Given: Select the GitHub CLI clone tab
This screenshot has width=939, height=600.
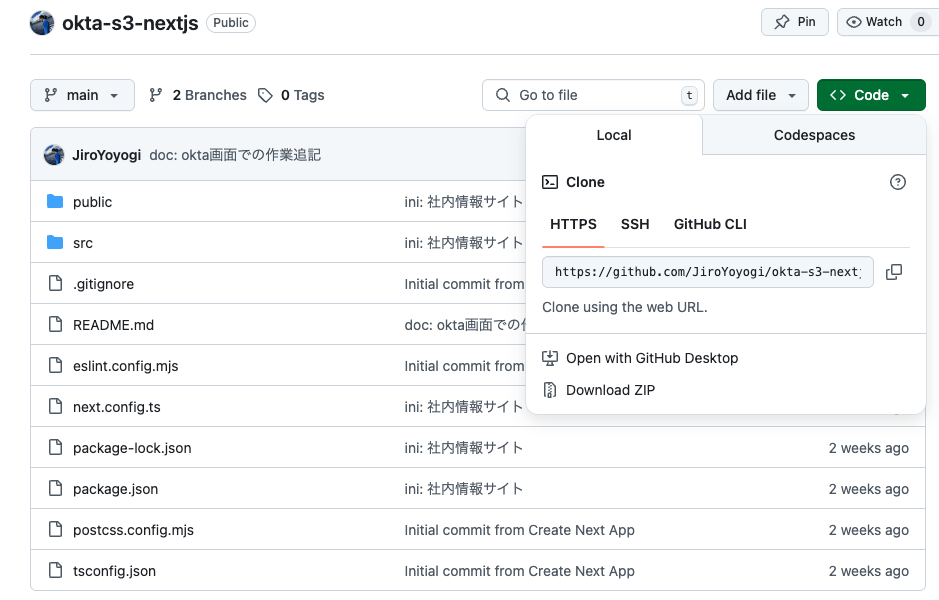Looking at the screenshot, I should (x=710, y=225).
